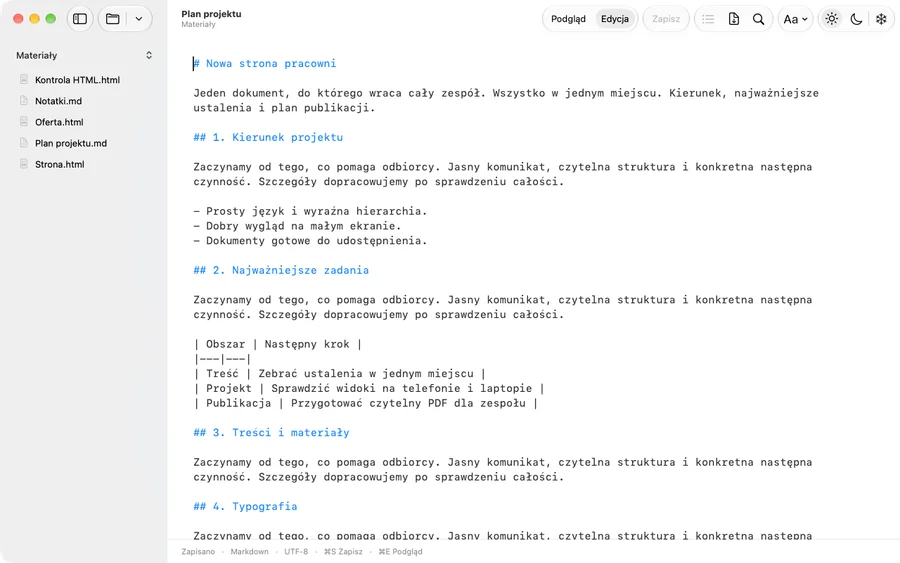Viewport: 900px width, 563px height.
Task: Open the Aa font settings dropdown
Action: coord(796,19)
